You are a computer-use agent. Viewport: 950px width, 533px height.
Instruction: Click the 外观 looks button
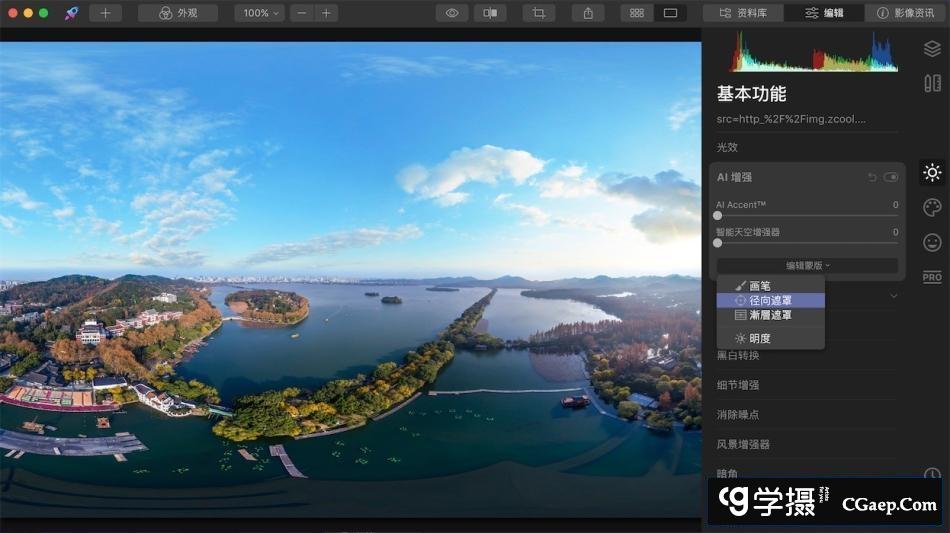tap(178, 13)
